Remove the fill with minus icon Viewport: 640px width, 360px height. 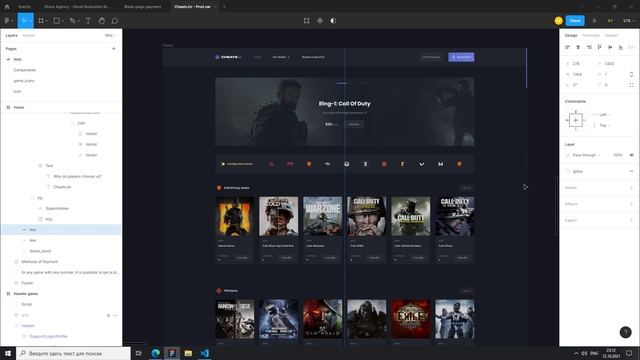pyautogui.click(x=631, y=171)
